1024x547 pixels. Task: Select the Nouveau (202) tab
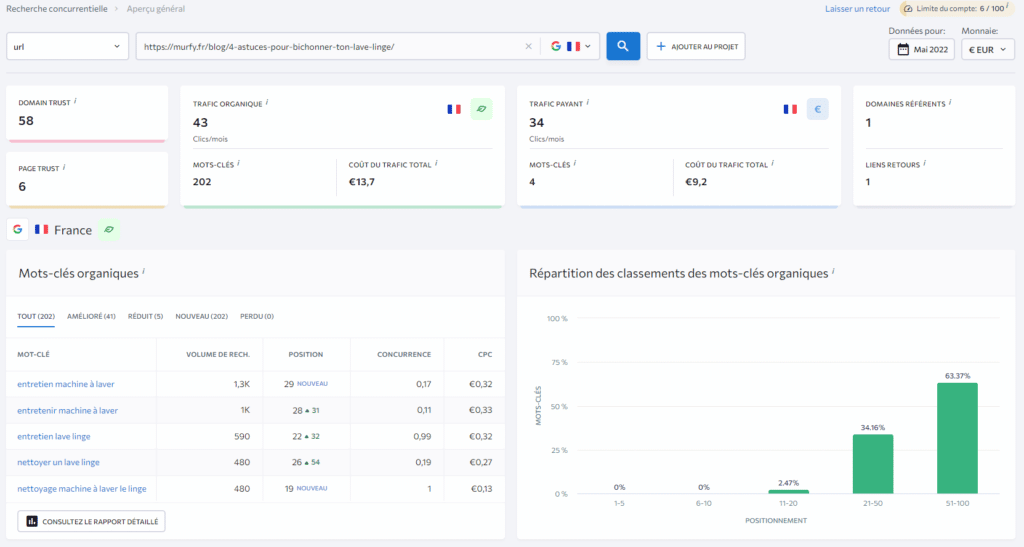(201, 316)
